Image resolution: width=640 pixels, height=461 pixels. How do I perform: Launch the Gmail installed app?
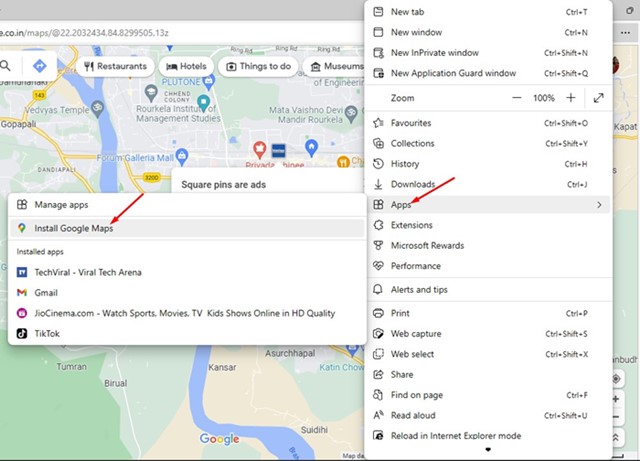[187, 293]
